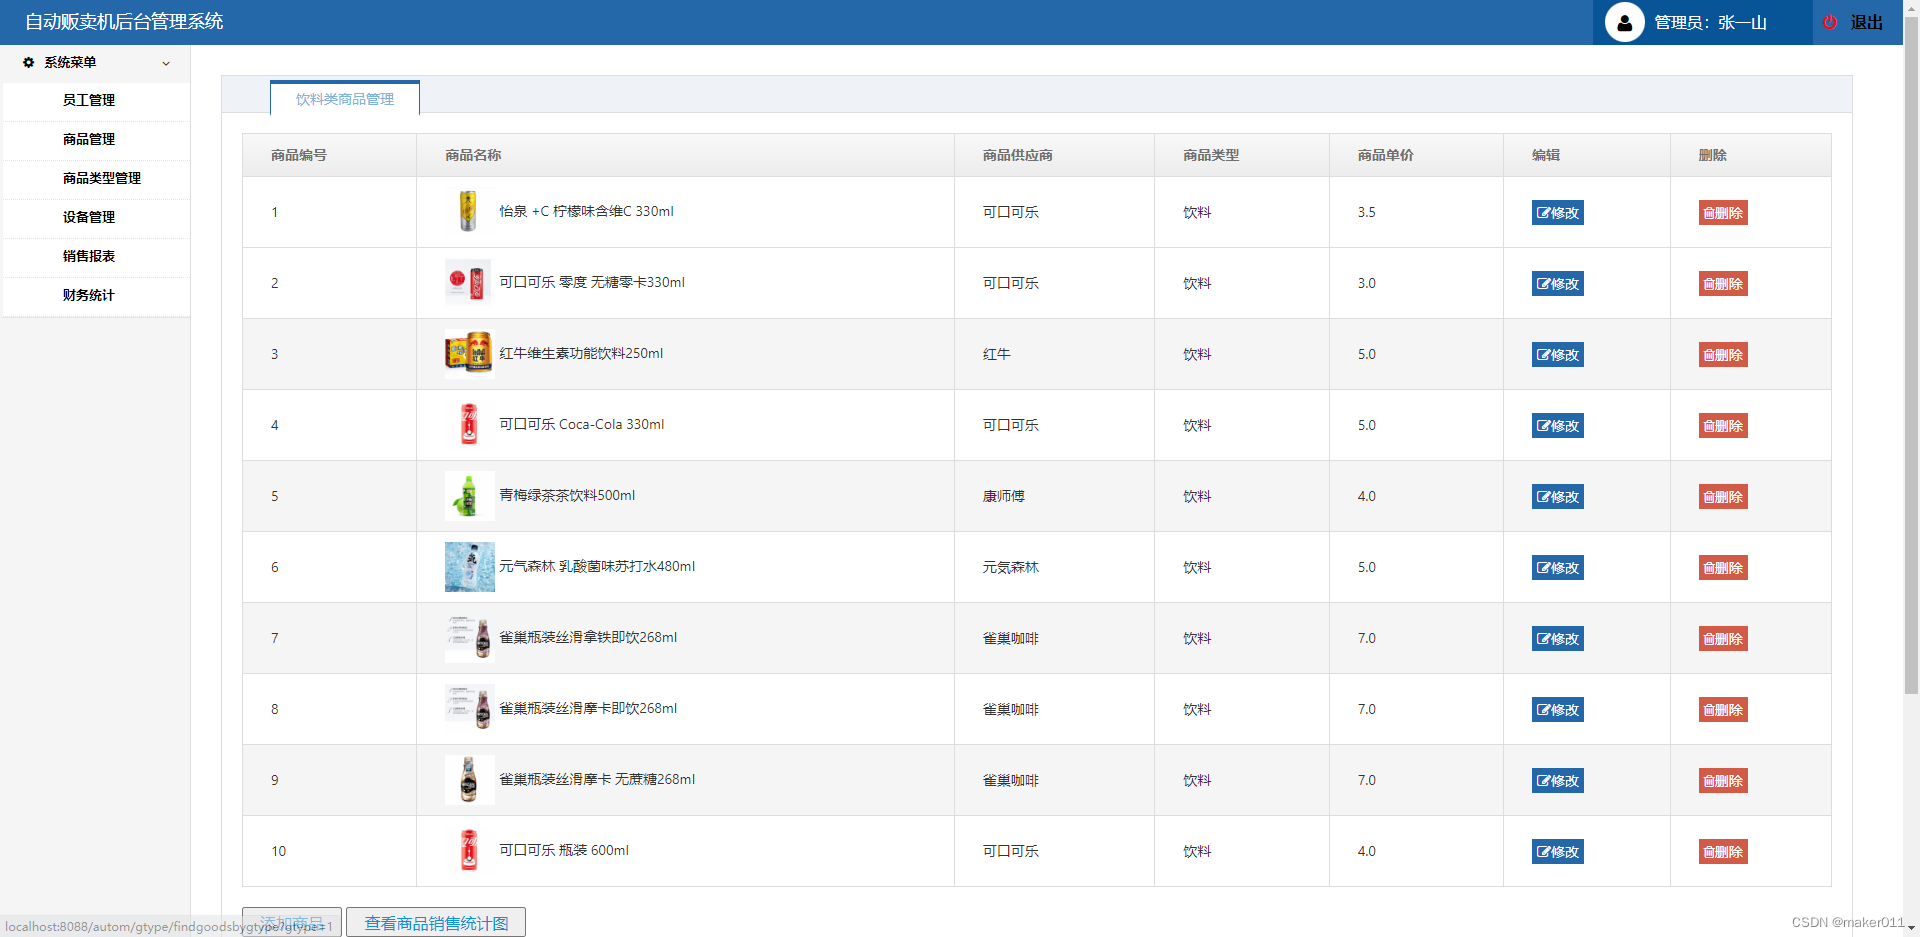
Task: Open 商品管理 in the sidebar
Action: pyautogui.click(x=89, y=139)
